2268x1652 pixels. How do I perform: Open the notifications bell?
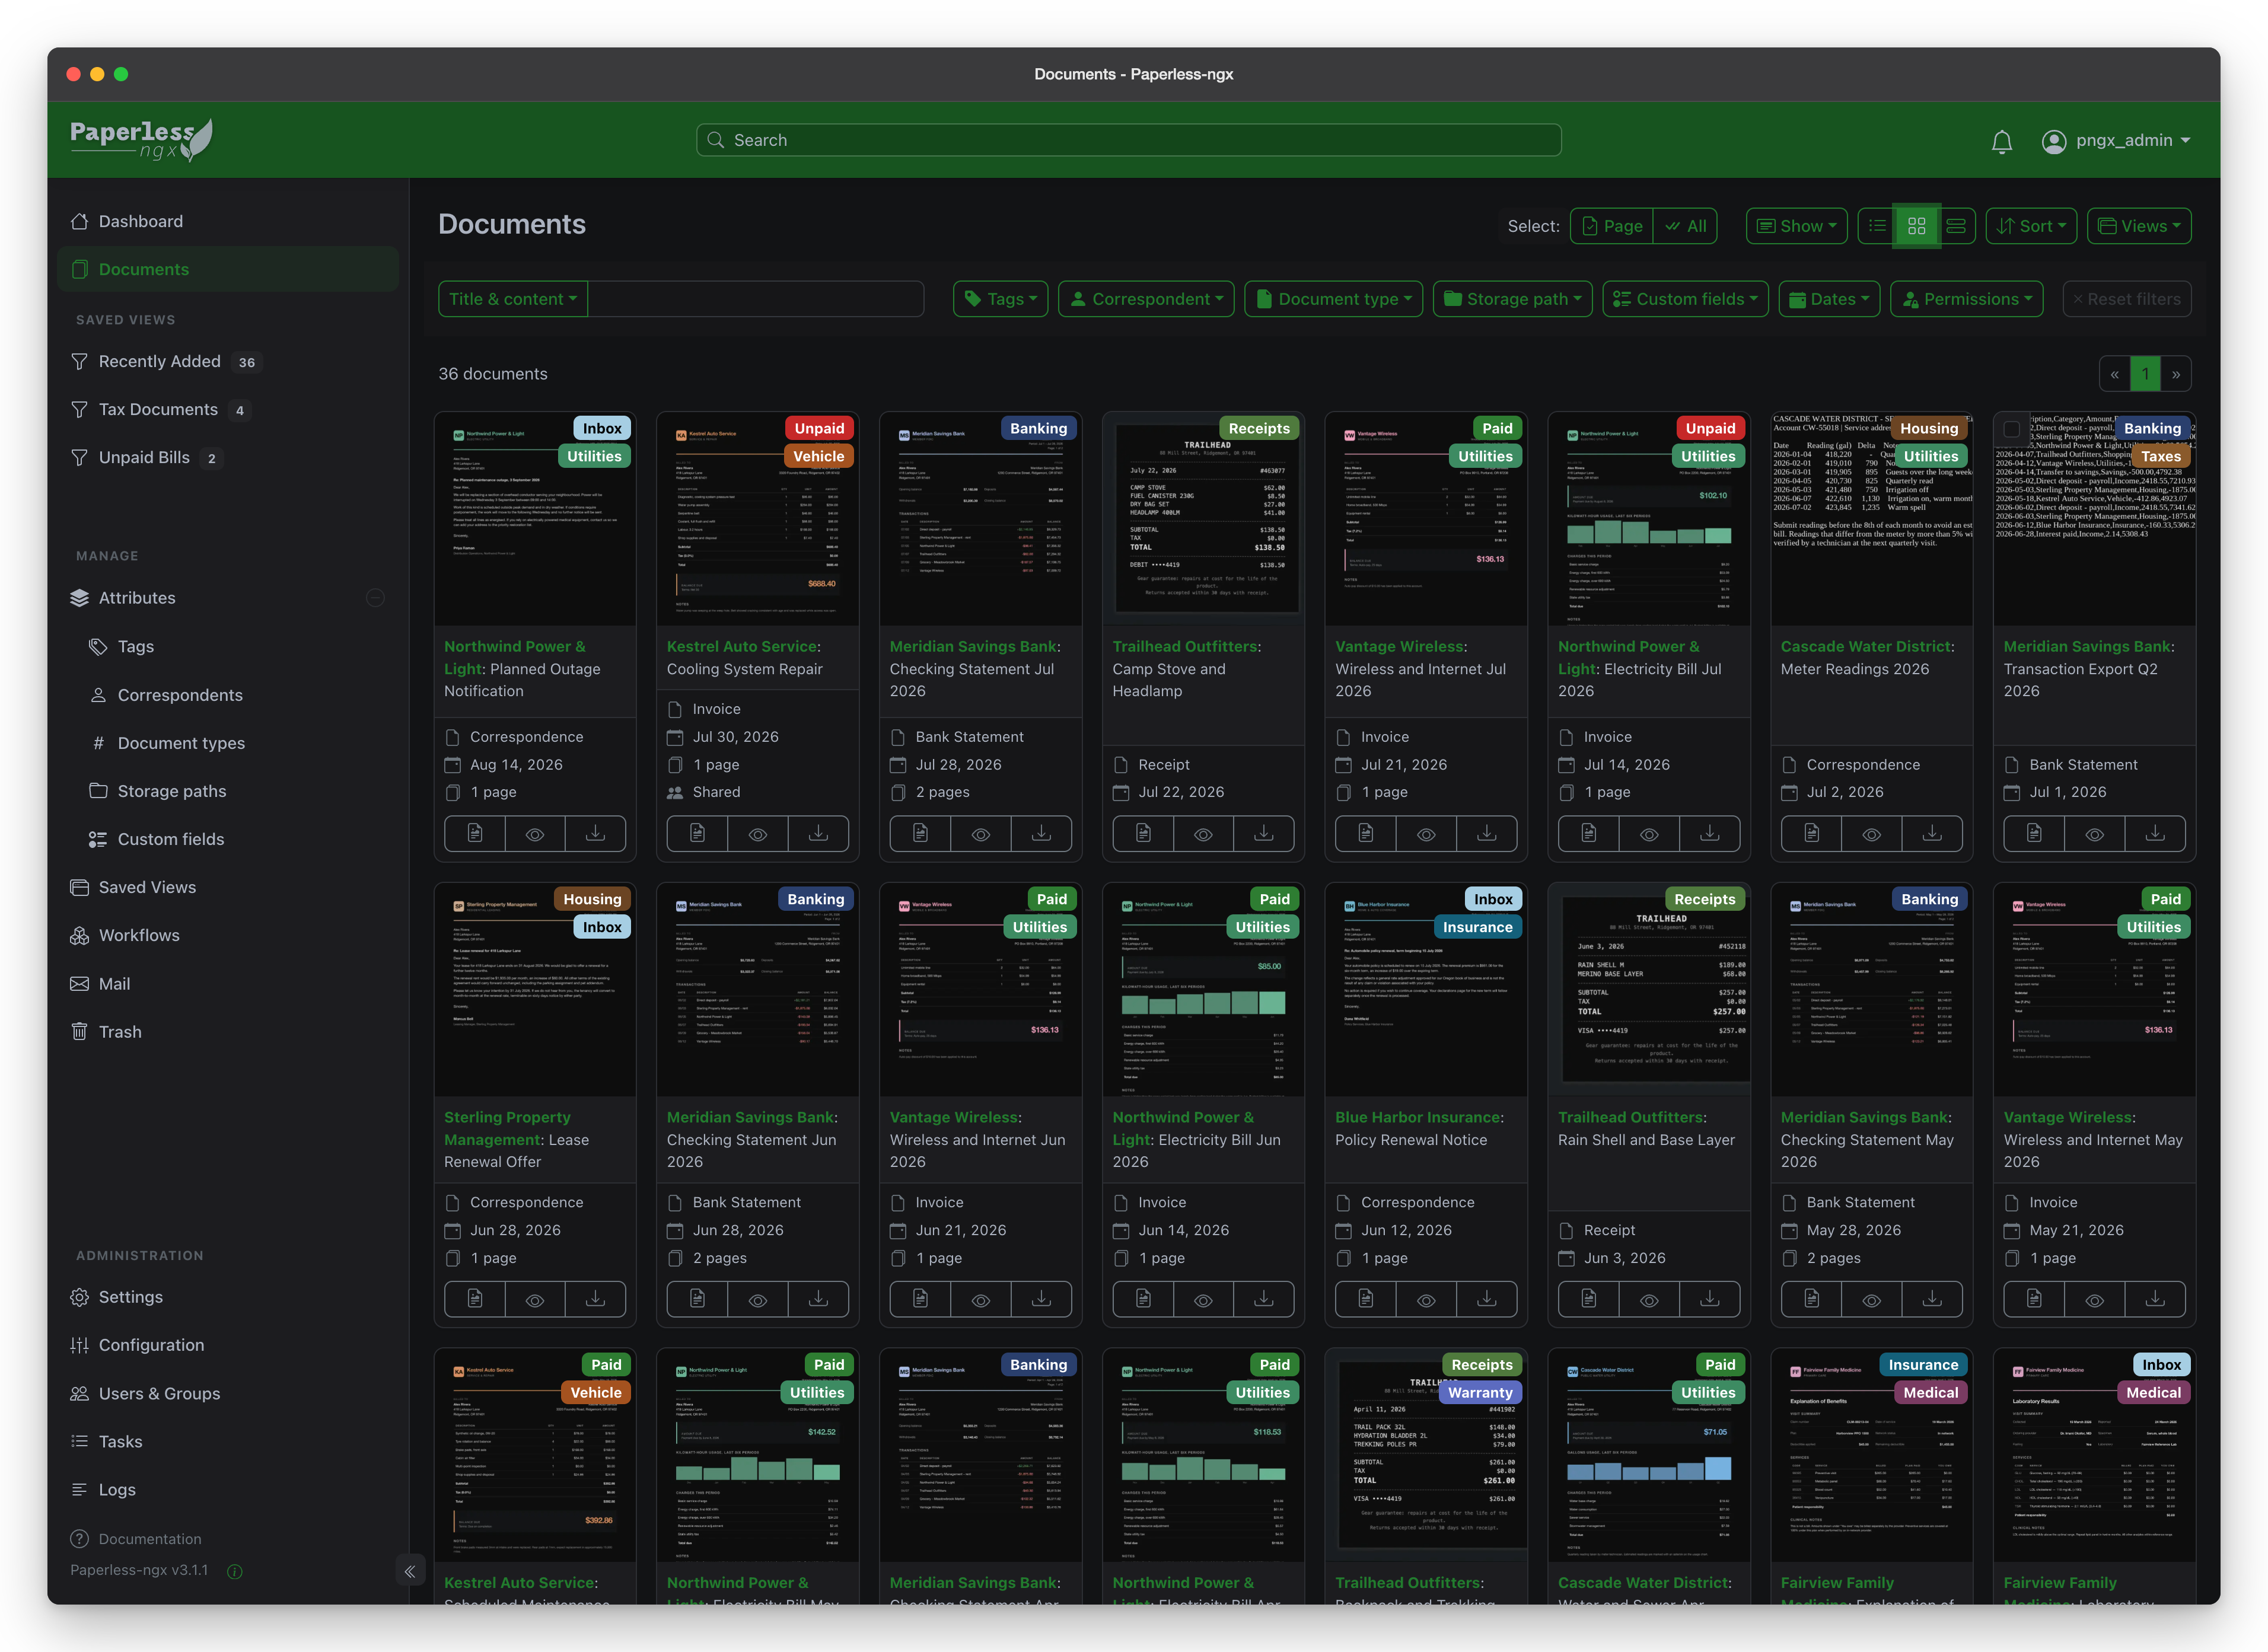point(2001,141)
